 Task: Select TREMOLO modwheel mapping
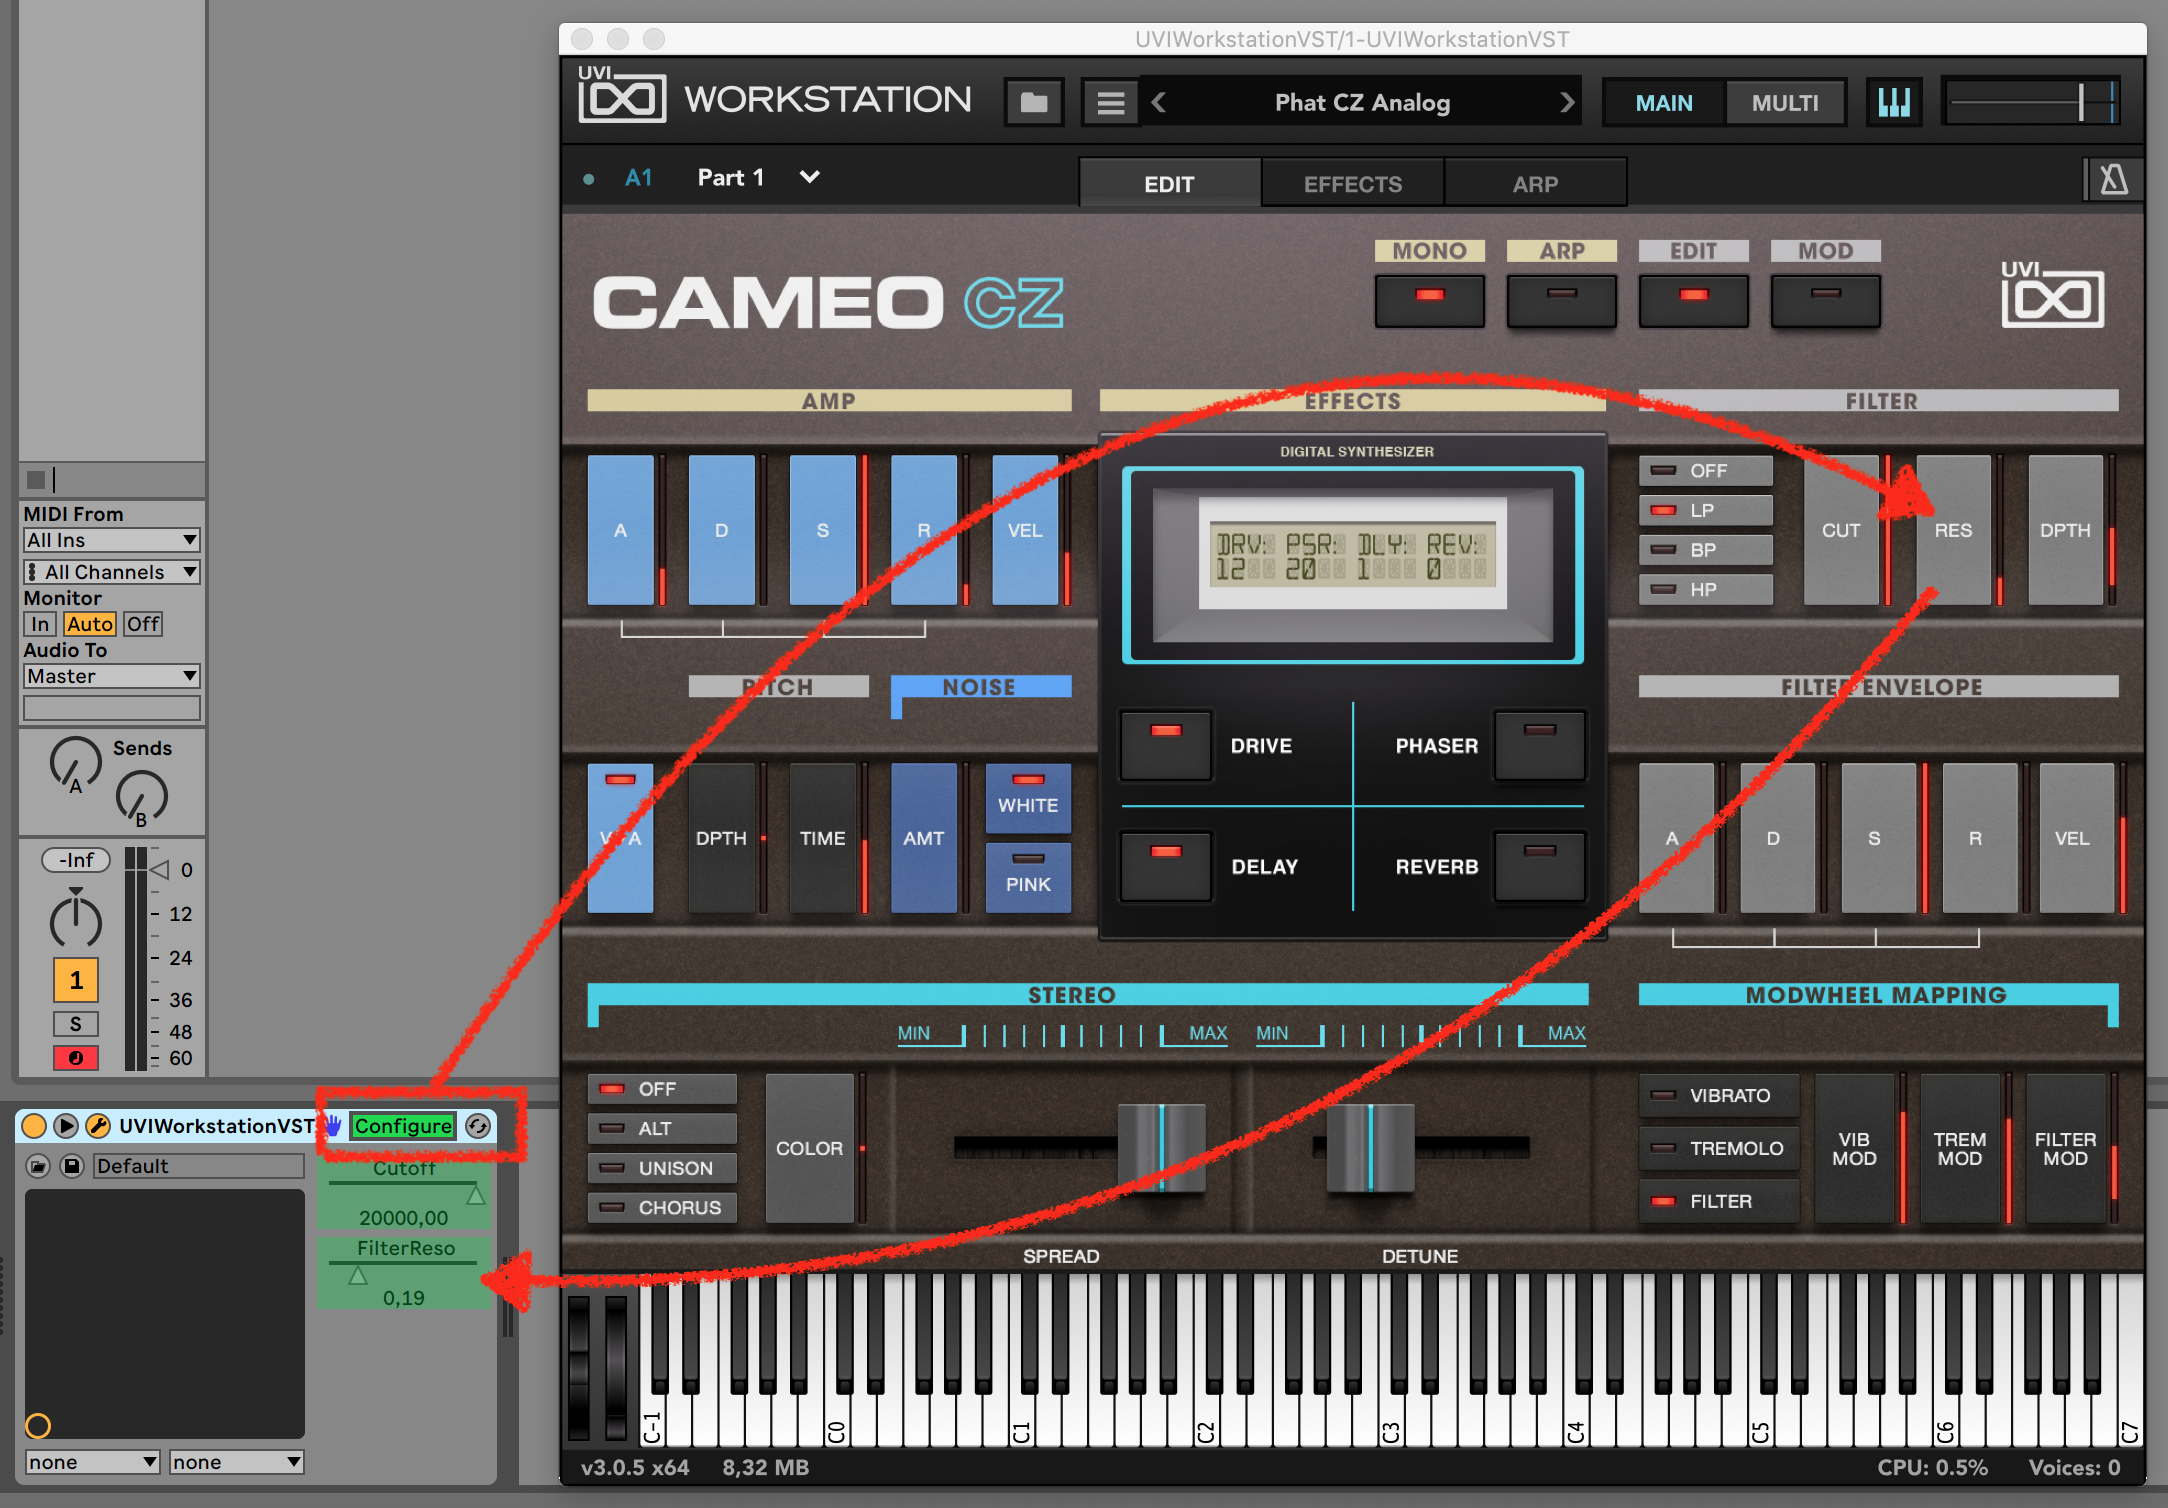pos(1719,1148)
